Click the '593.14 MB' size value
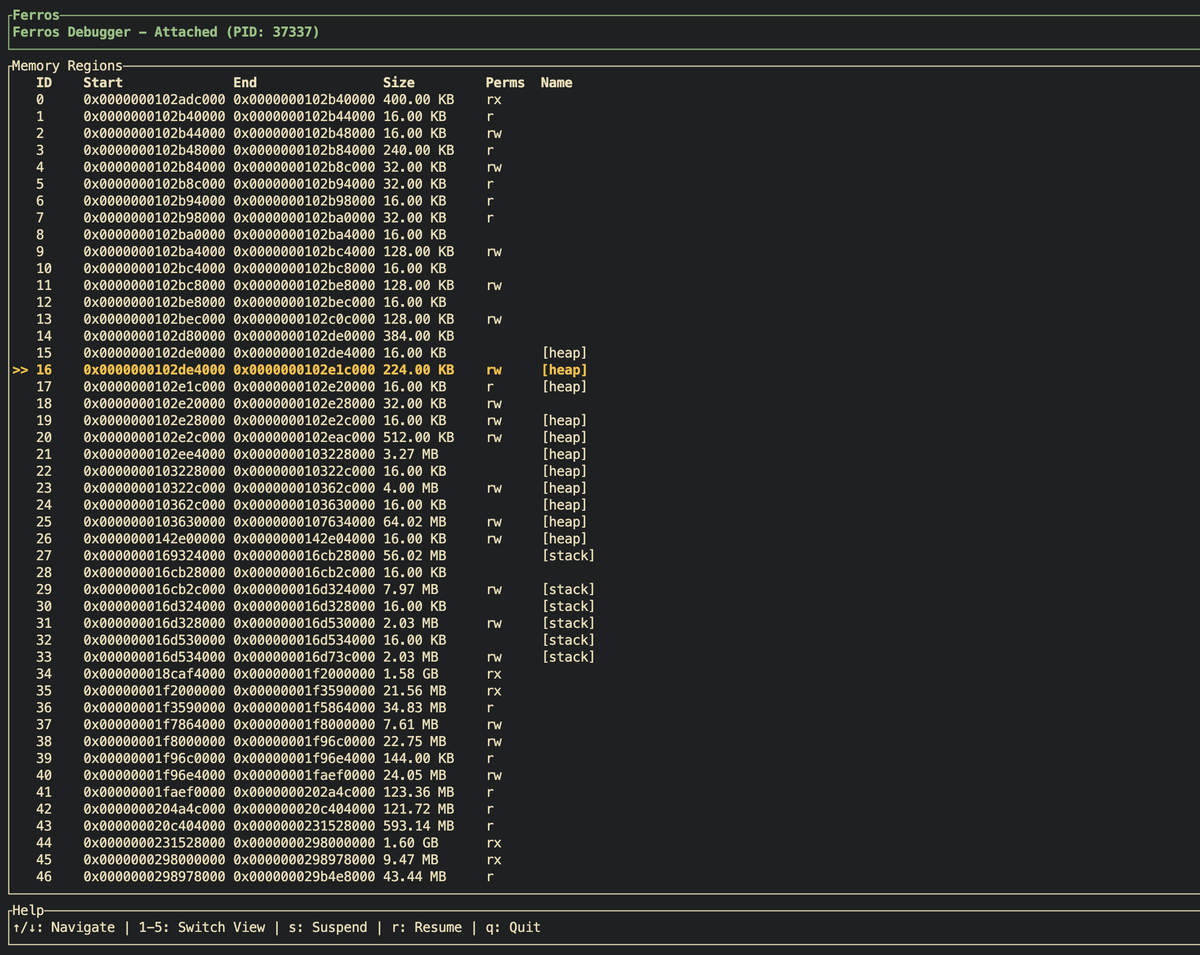Image resolution: width=1200 pixels, height=955 pixels. [x=419, y=825]
